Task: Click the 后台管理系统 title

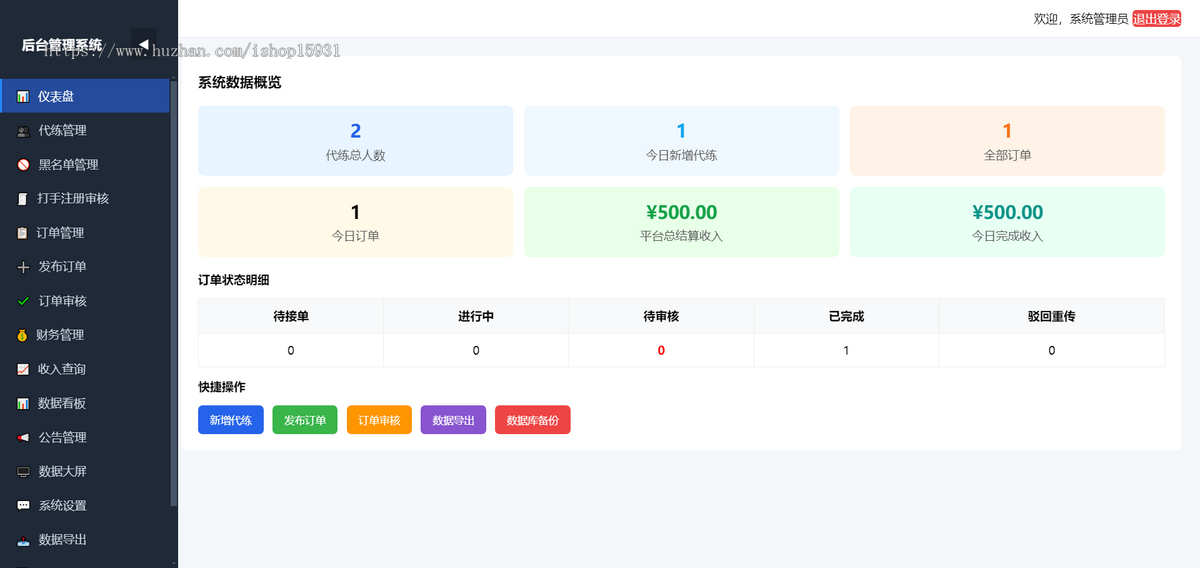Action: click(62, 45)
